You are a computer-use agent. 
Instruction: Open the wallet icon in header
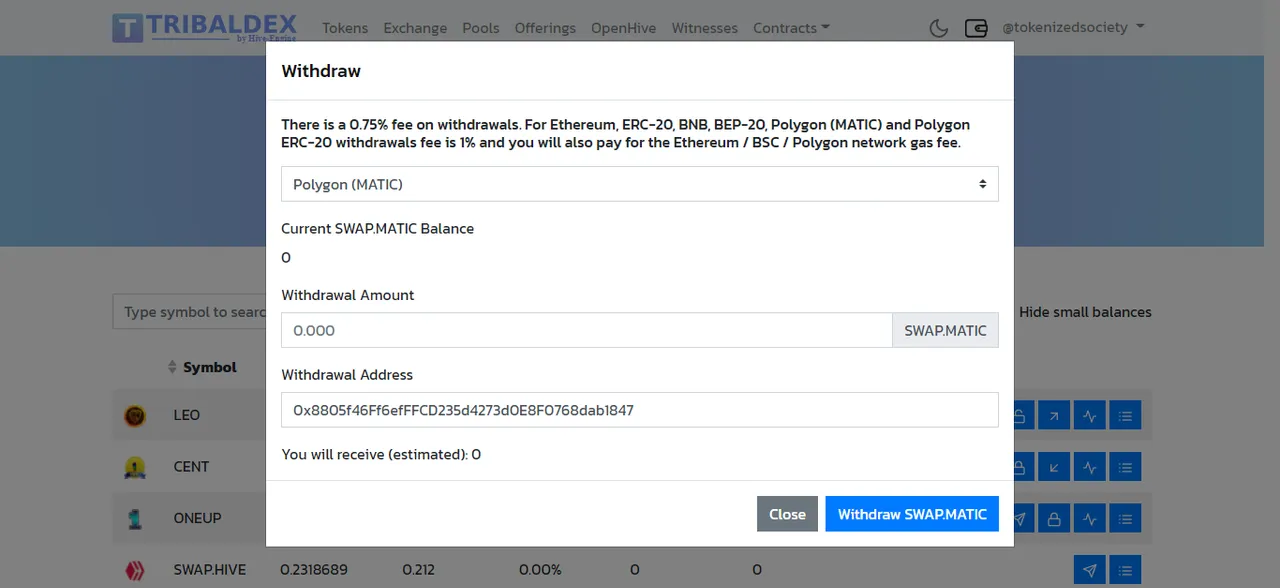tap(976, 28)
